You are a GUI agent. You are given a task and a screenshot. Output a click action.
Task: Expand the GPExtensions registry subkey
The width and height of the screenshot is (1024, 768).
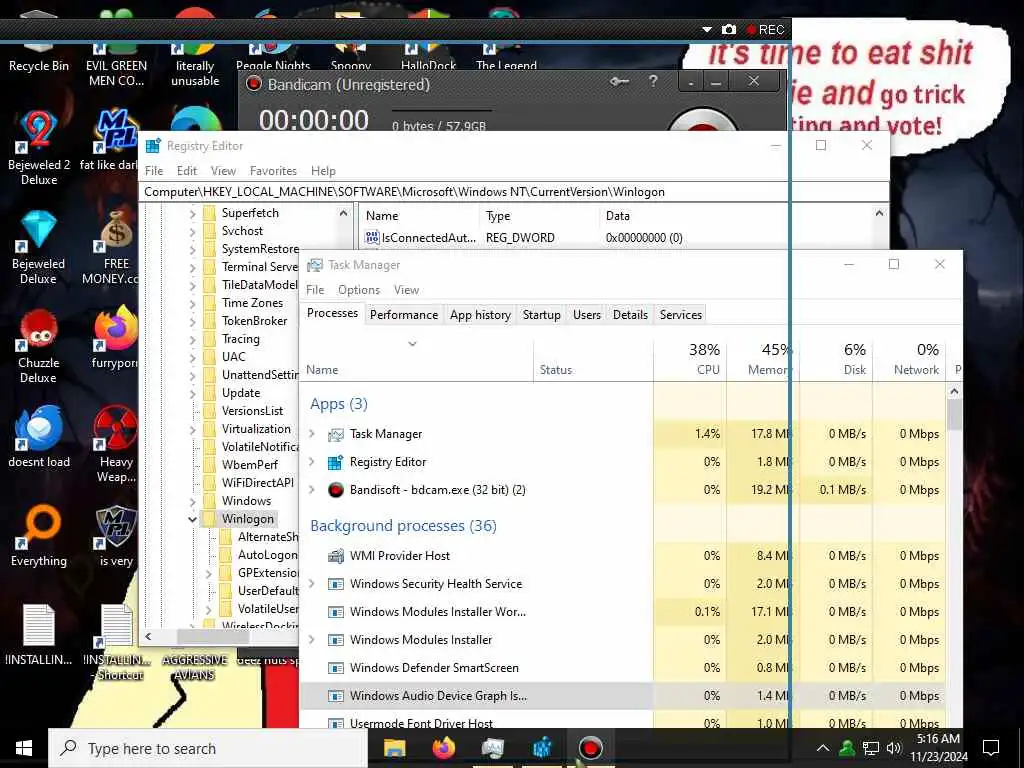coord(208,573)
